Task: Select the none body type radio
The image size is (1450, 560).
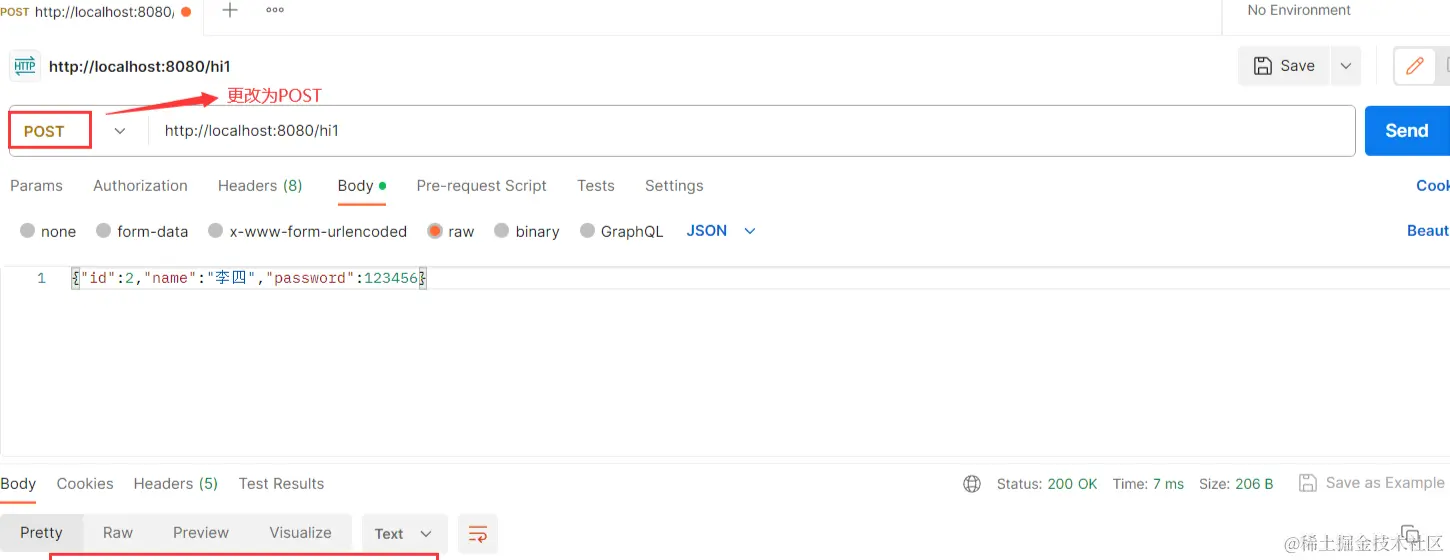Action: [x=28, y=231]
